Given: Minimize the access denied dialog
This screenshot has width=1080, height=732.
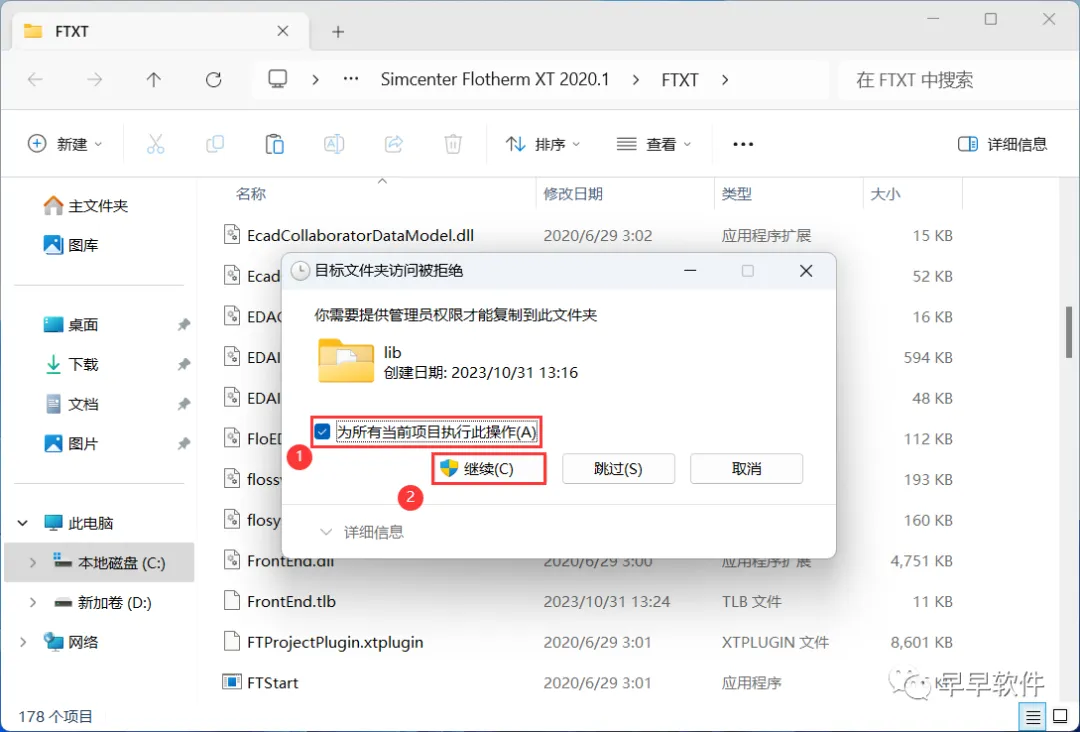Looking at the screenshot, I should tap(690, 271).
